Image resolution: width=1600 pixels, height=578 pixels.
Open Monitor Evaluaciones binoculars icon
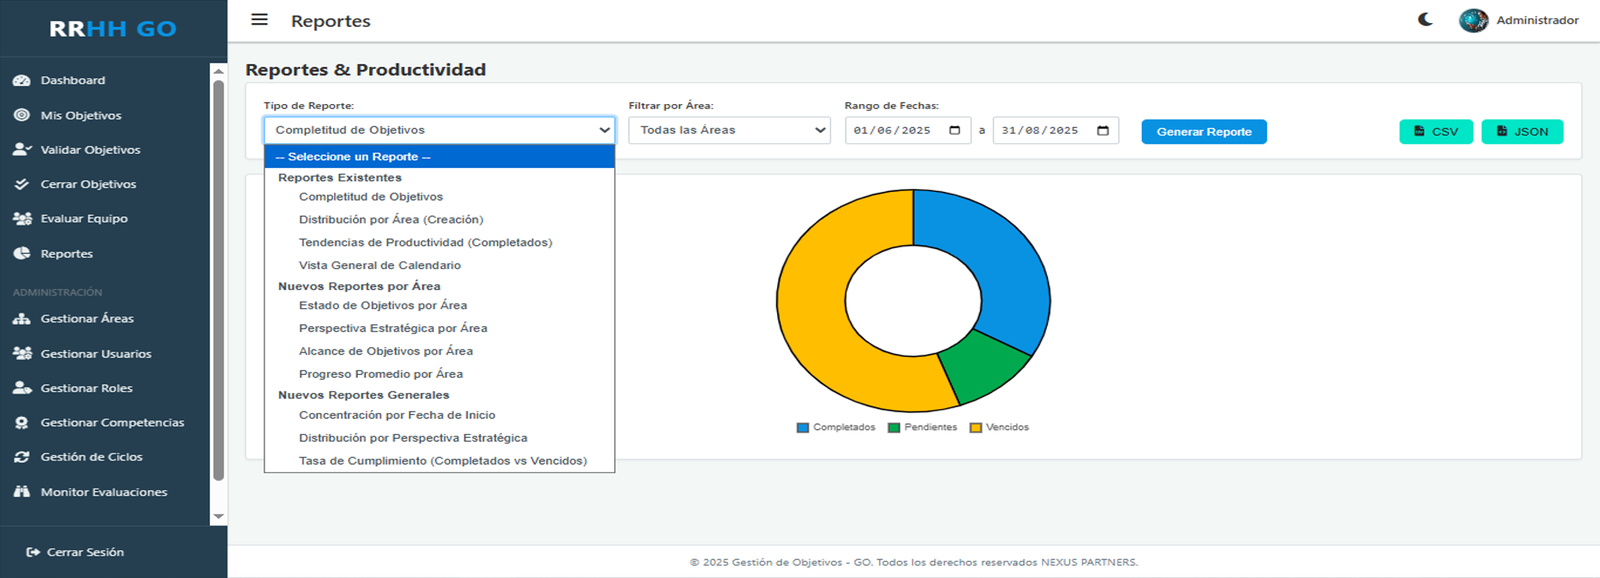pyautogui.click(x=21, y=492)
